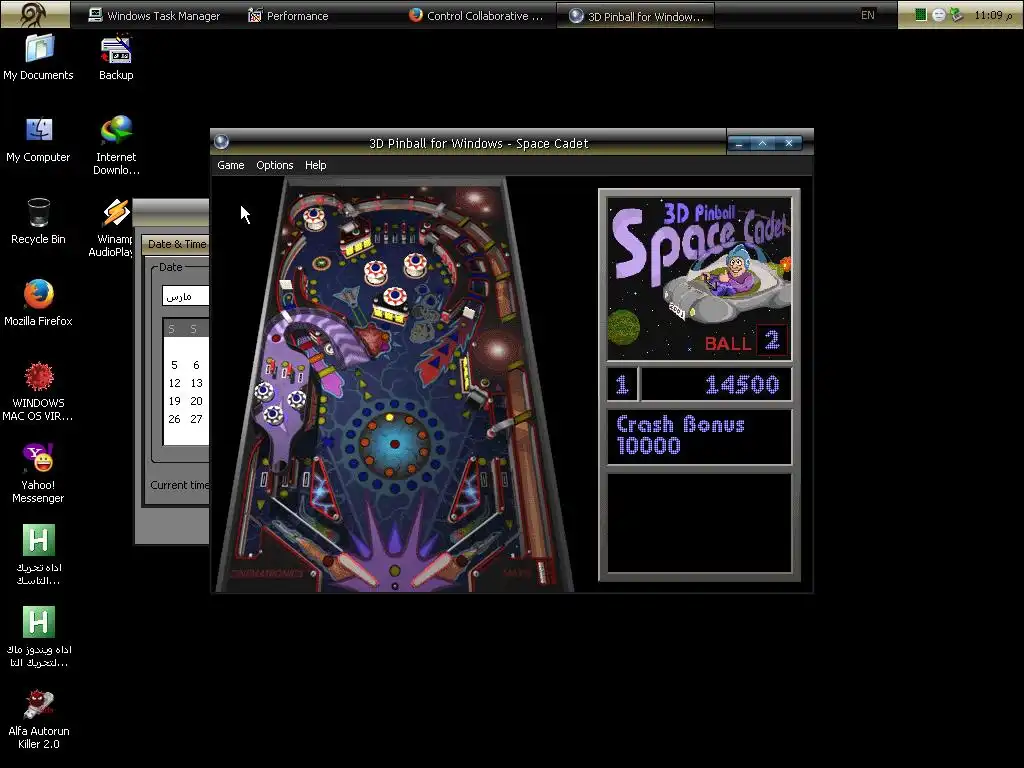Click the EN language indicator
Viewport: 1024px width, 768px height.
[868, 14]
